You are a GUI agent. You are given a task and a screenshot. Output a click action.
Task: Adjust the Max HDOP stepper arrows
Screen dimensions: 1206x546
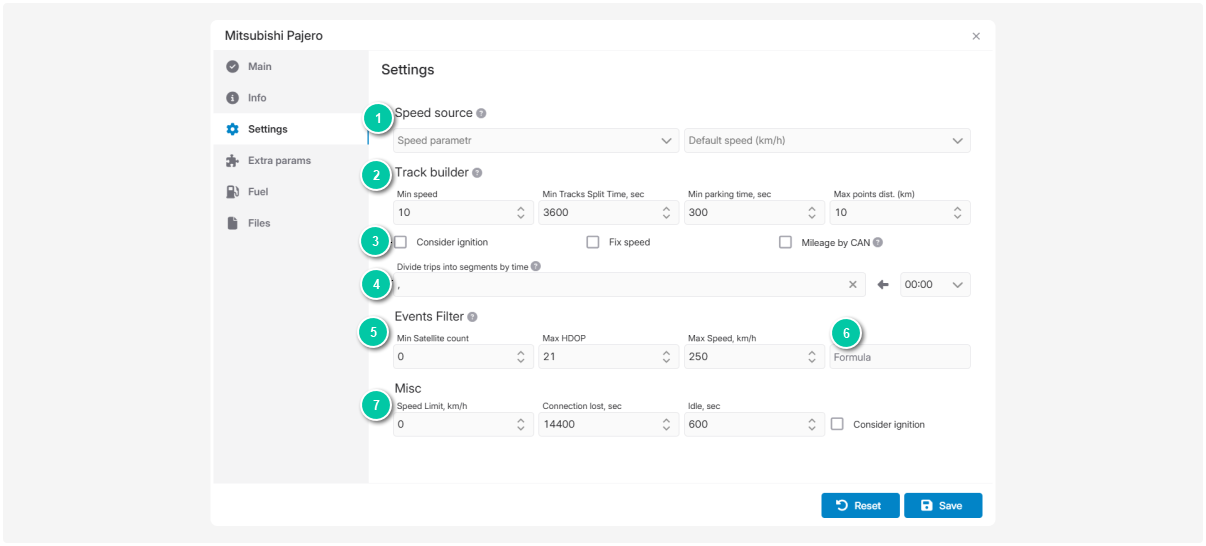click(x=666, y=357)
